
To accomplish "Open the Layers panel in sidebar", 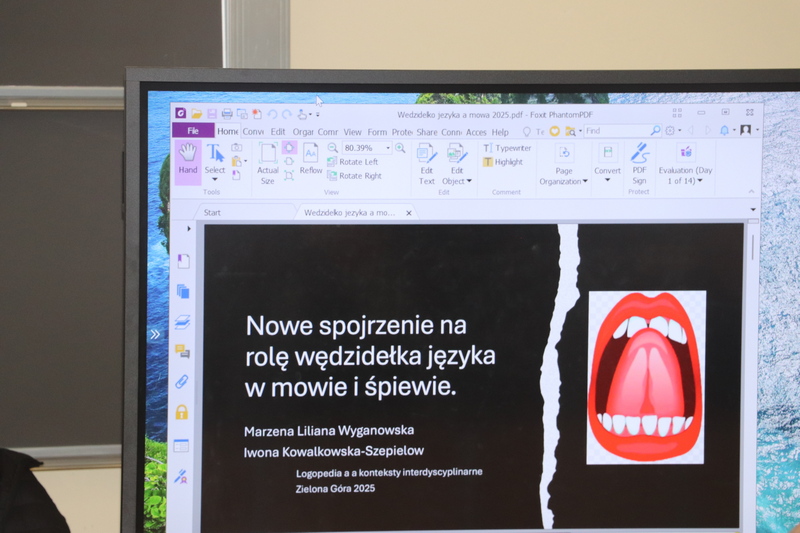I will pos(182,321).
